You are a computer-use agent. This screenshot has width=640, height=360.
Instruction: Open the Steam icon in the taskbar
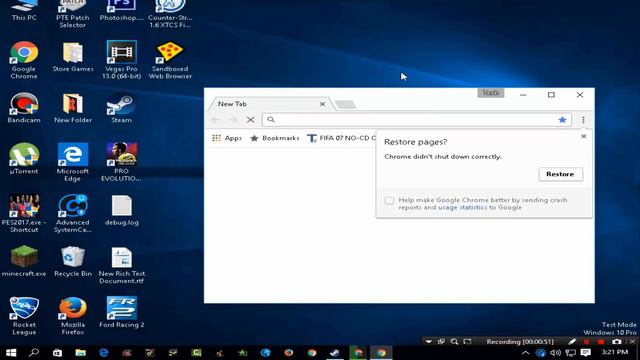(335, 353)
